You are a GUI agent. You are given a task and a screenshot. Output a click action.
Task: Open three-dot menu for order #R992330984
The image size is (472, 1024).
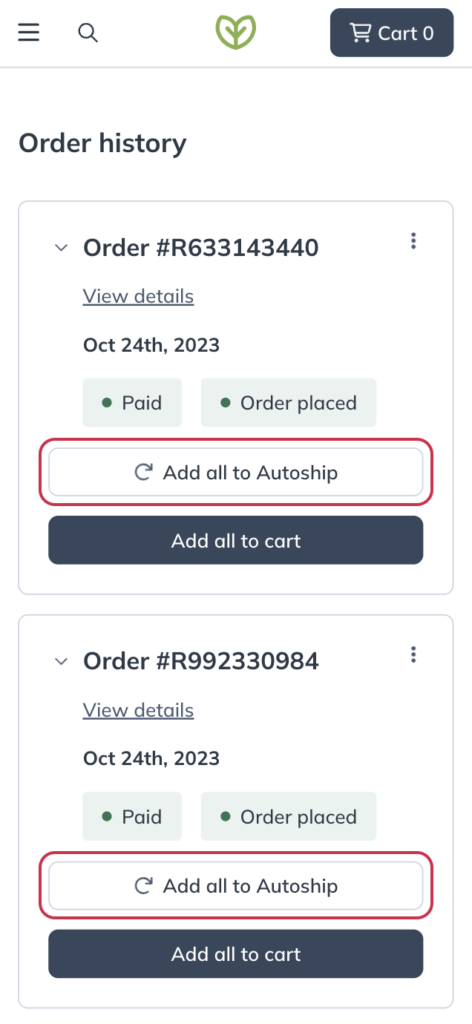click(x=413, y=654)
